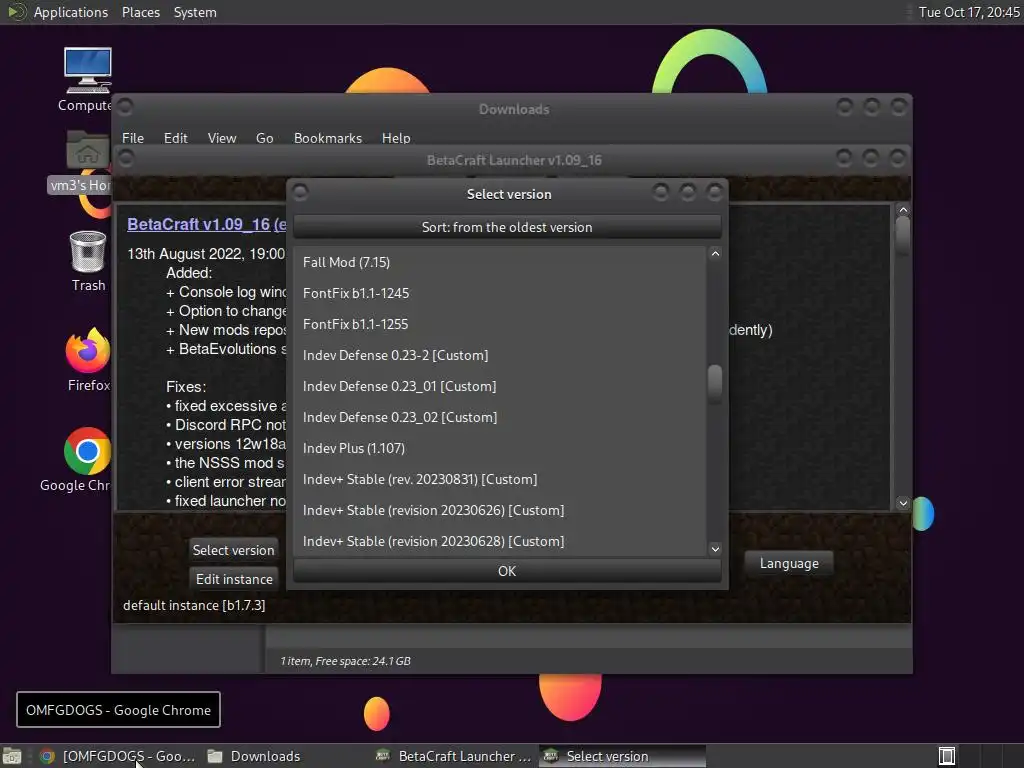This screenshot has height=768, width=1024.
Task: Minimize the Select version dialog
Action: [660, 192]
